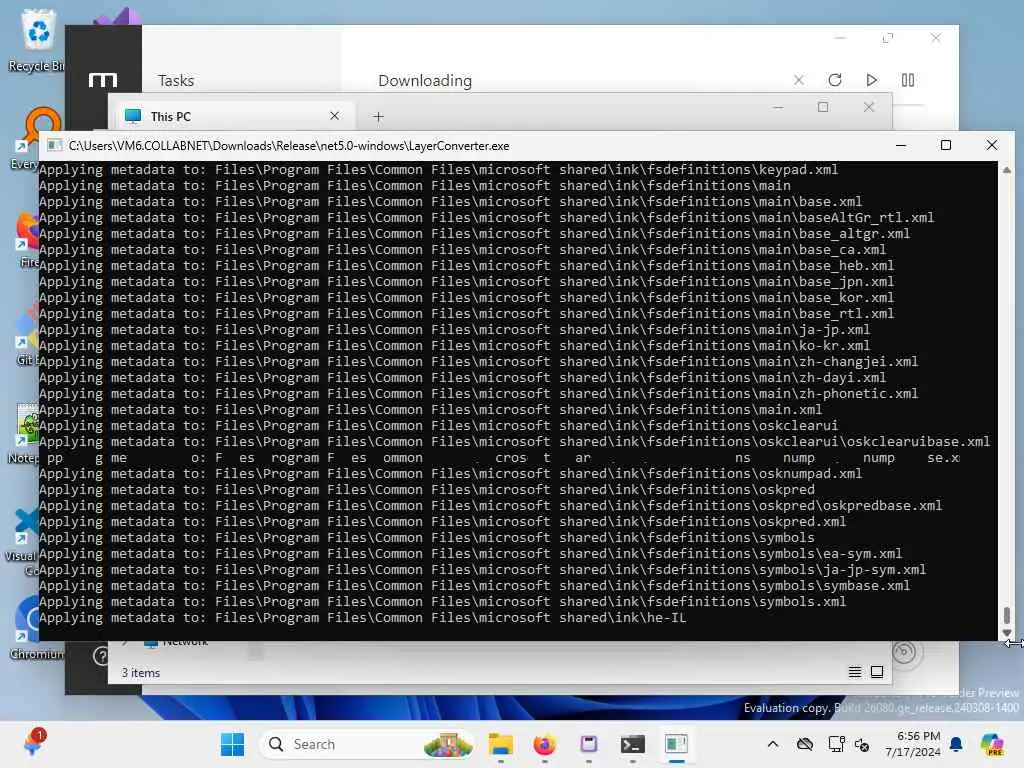Click the muted volume tray icon

pyautogui.click(x=862, y=744)
